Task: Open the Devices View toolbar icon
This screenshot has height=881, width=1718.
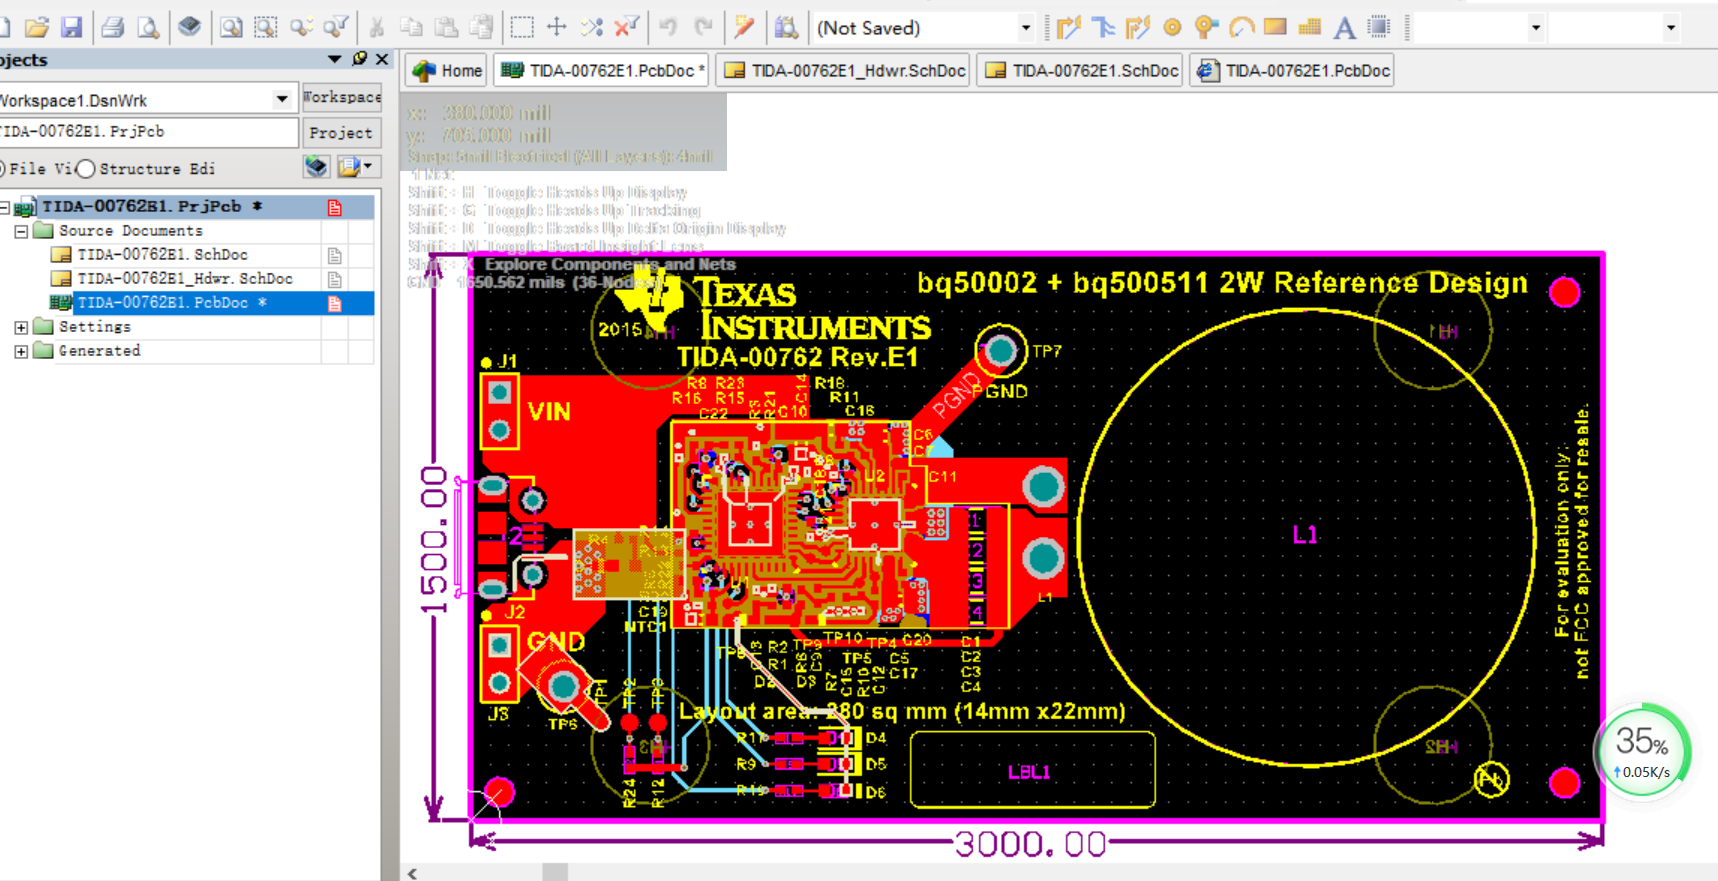Action: coord(189,27)
